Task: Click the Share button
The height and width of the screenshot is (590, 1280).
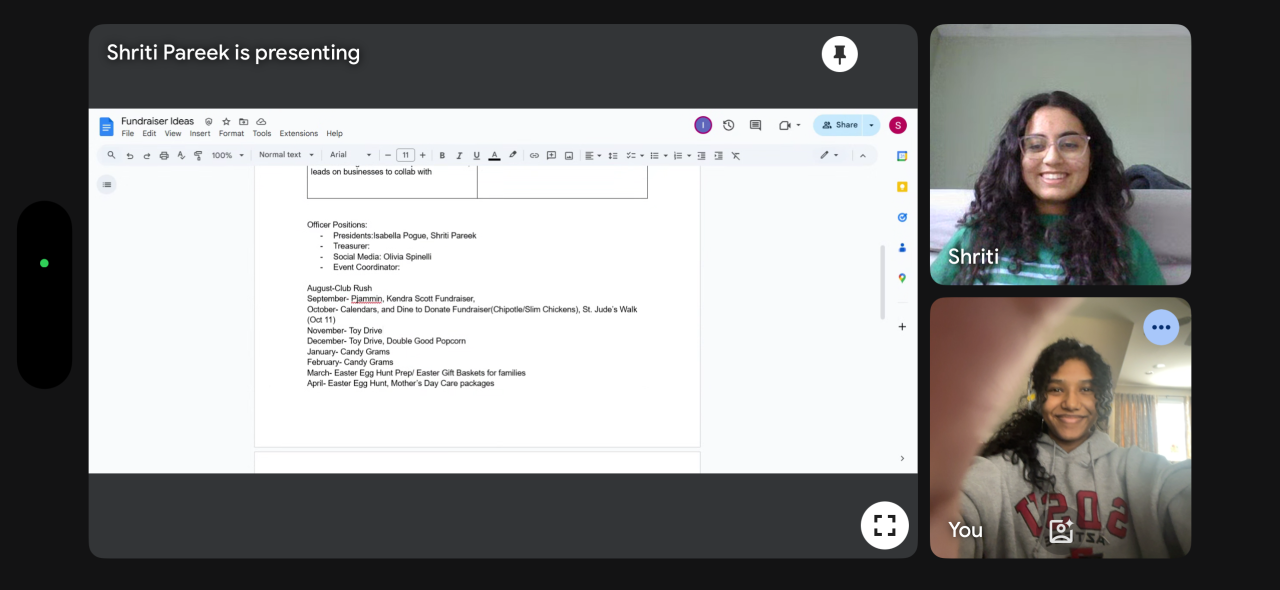Action: click(x=840, y=125)
